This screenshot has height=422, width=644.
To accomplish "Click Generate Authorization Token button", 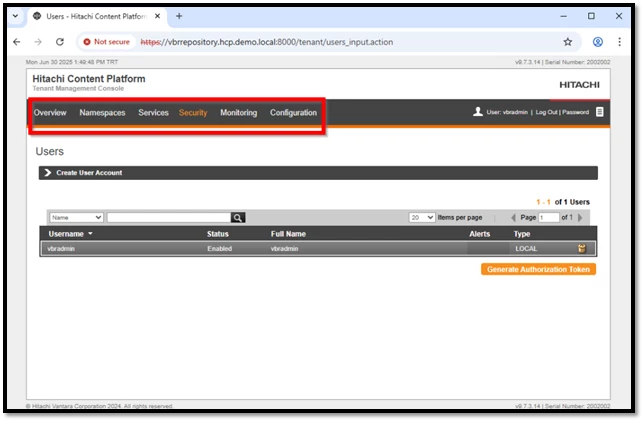I will [x=538, y=270].
